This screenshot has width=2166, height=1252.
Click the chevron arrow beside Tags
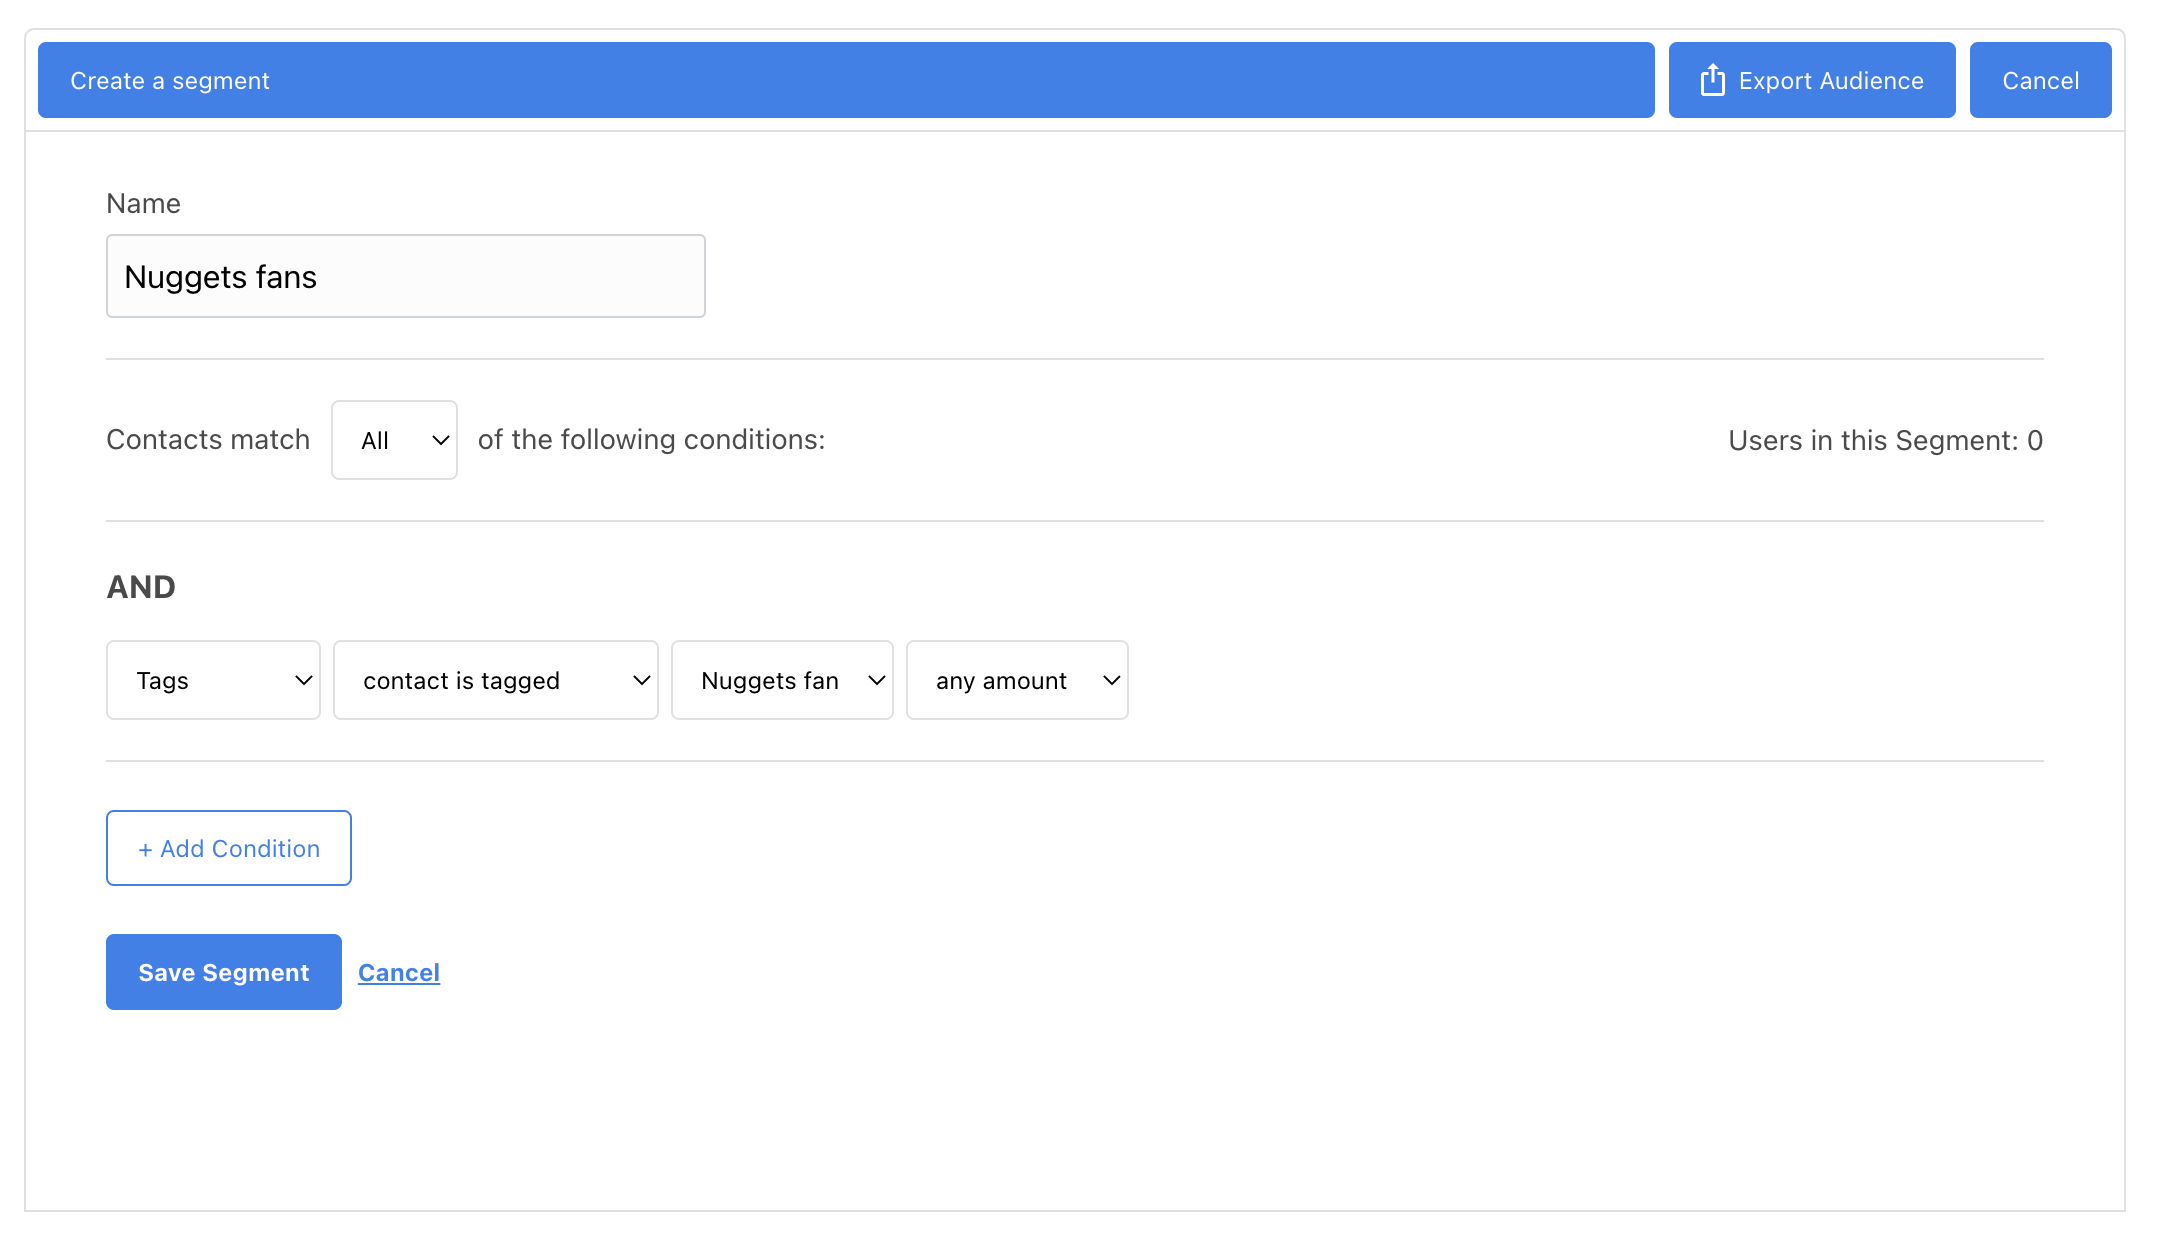[304, 681]
